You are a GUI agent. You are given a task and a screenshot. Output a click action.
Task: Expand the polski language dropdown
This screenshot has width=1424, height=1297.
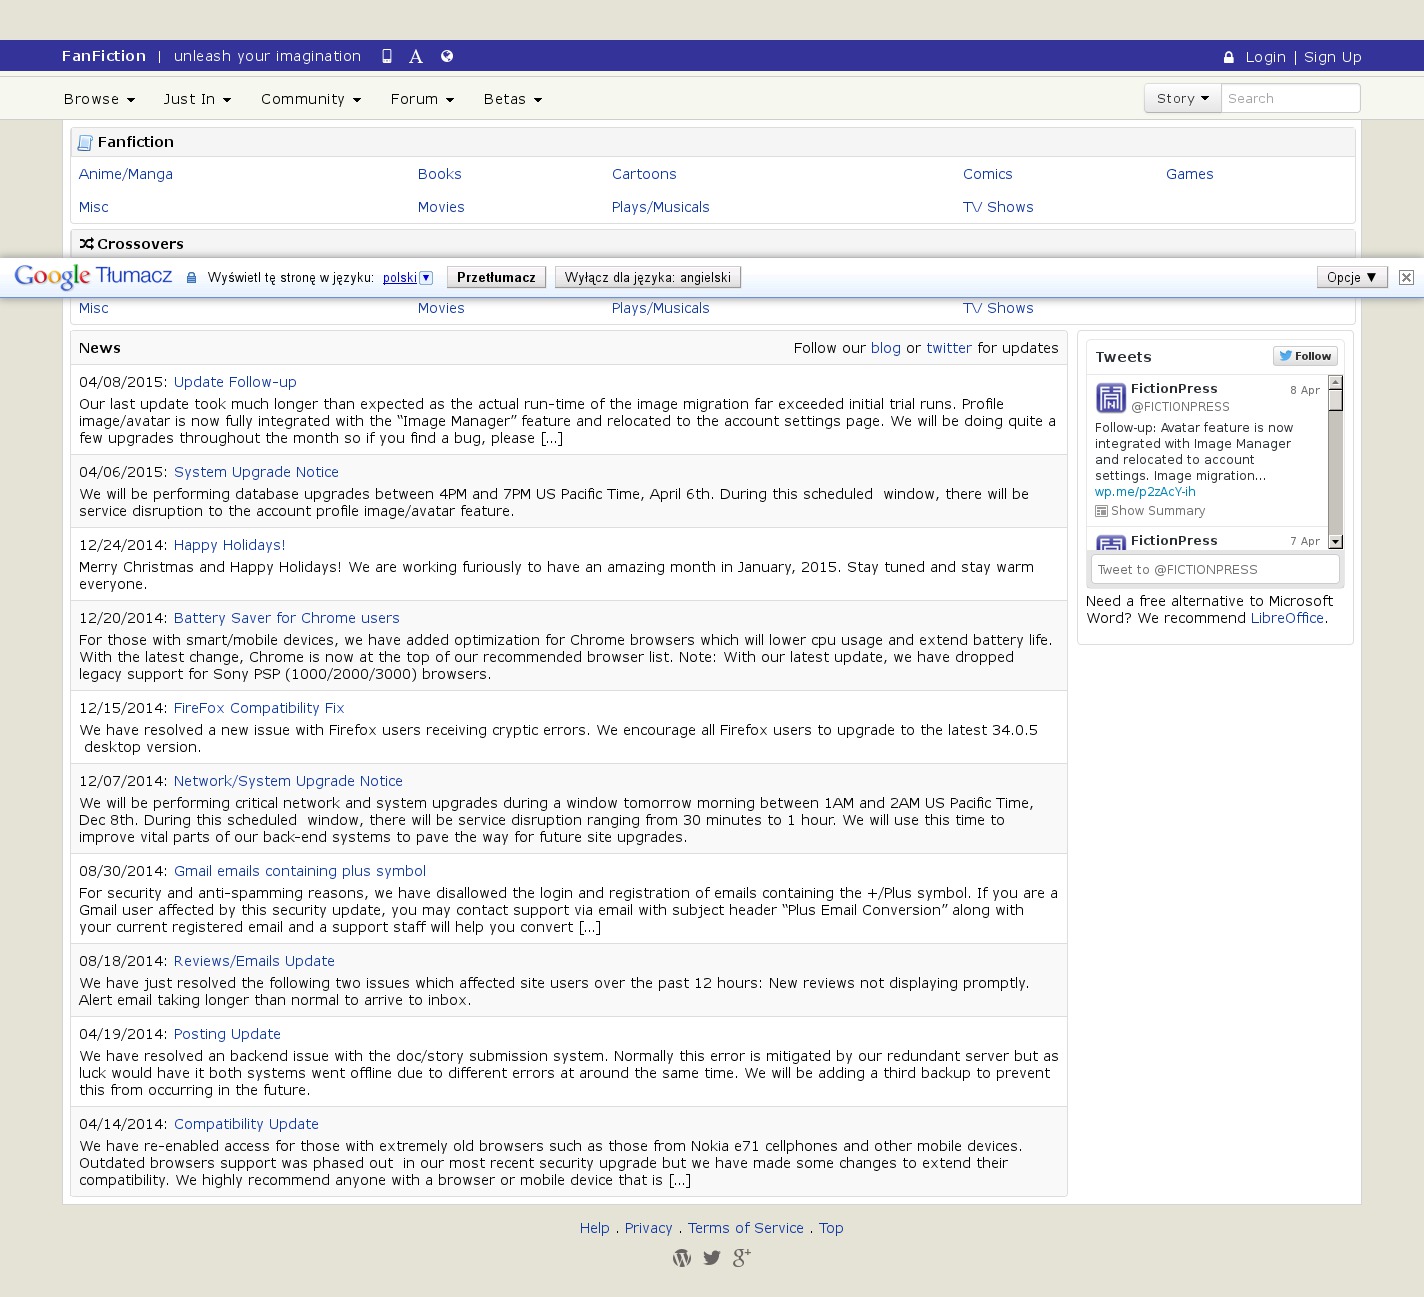[426, 278]
